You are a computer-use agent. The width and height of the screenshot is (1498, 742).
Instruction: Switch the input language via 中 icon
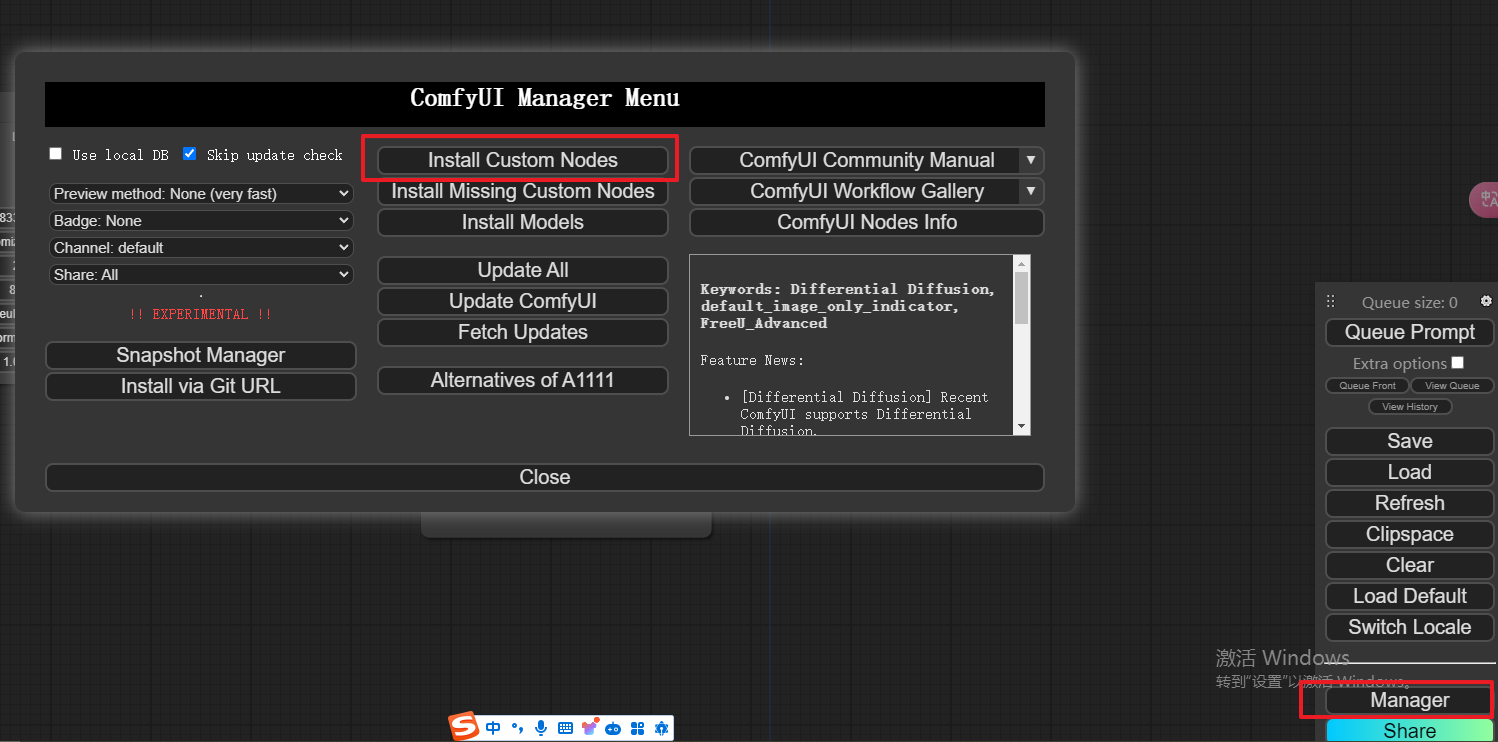pos(493,728)
